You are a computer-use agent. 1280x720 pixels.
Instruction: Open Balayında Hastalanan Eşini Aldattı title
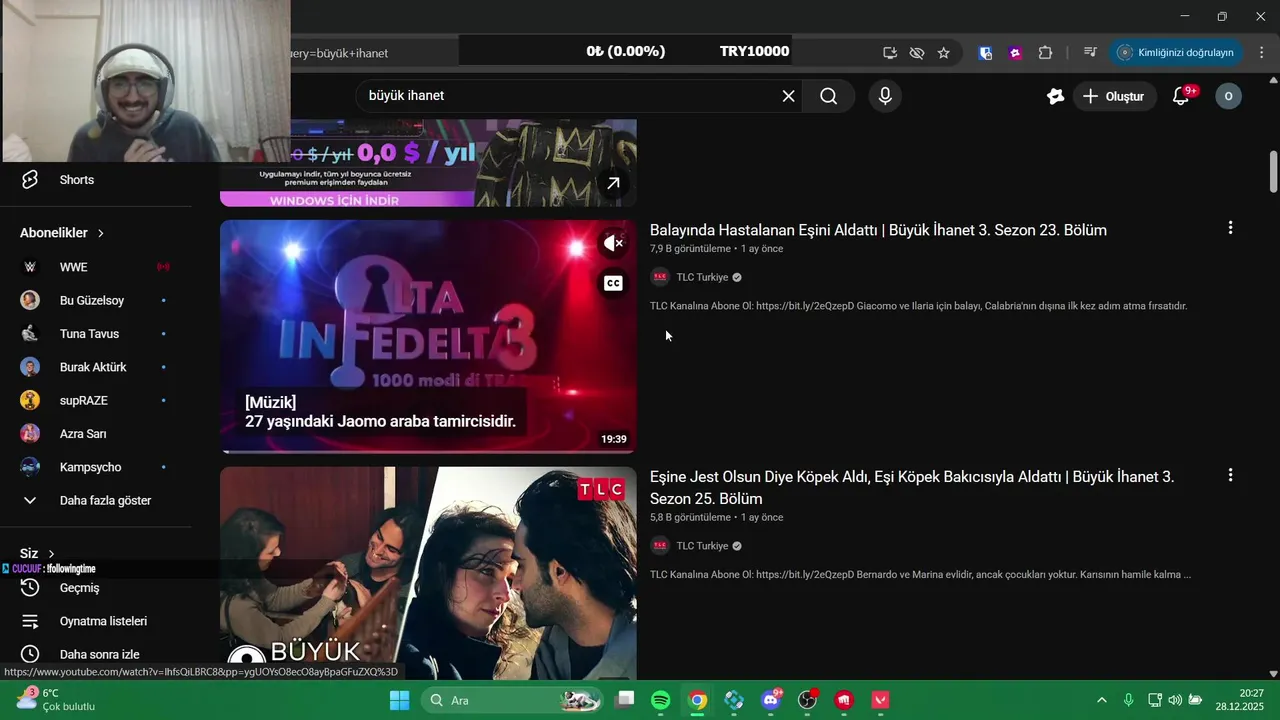pyautogui.click(x=878, y=230)
